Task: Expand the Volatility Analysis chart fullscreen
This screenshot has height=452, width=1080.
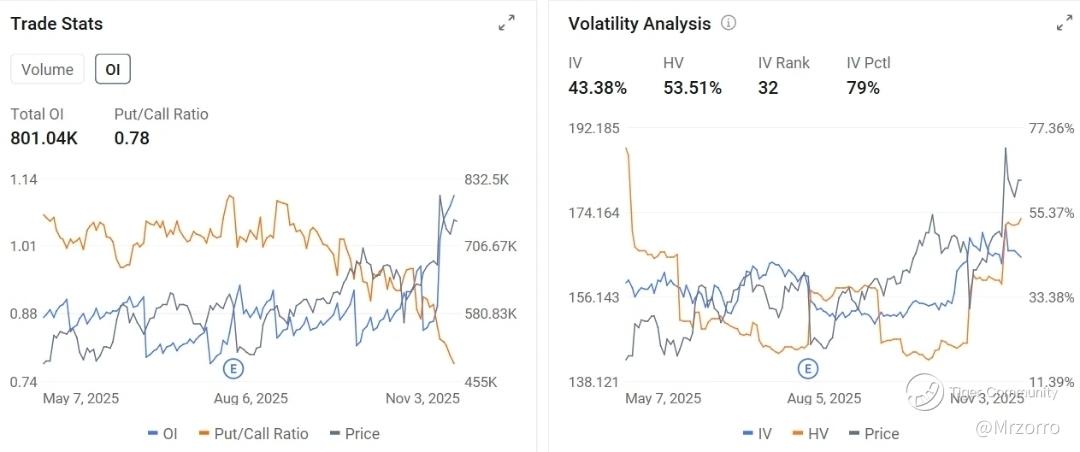Action: point(1064,23)
